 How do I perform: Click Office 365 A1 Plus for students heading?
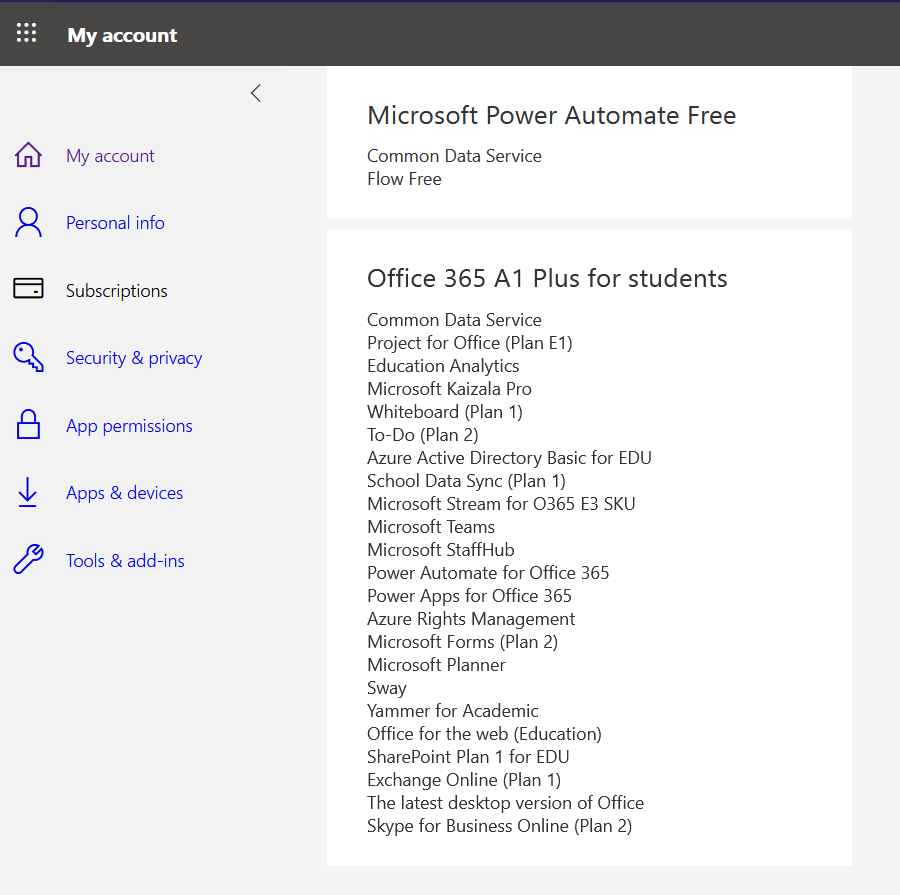547,278
